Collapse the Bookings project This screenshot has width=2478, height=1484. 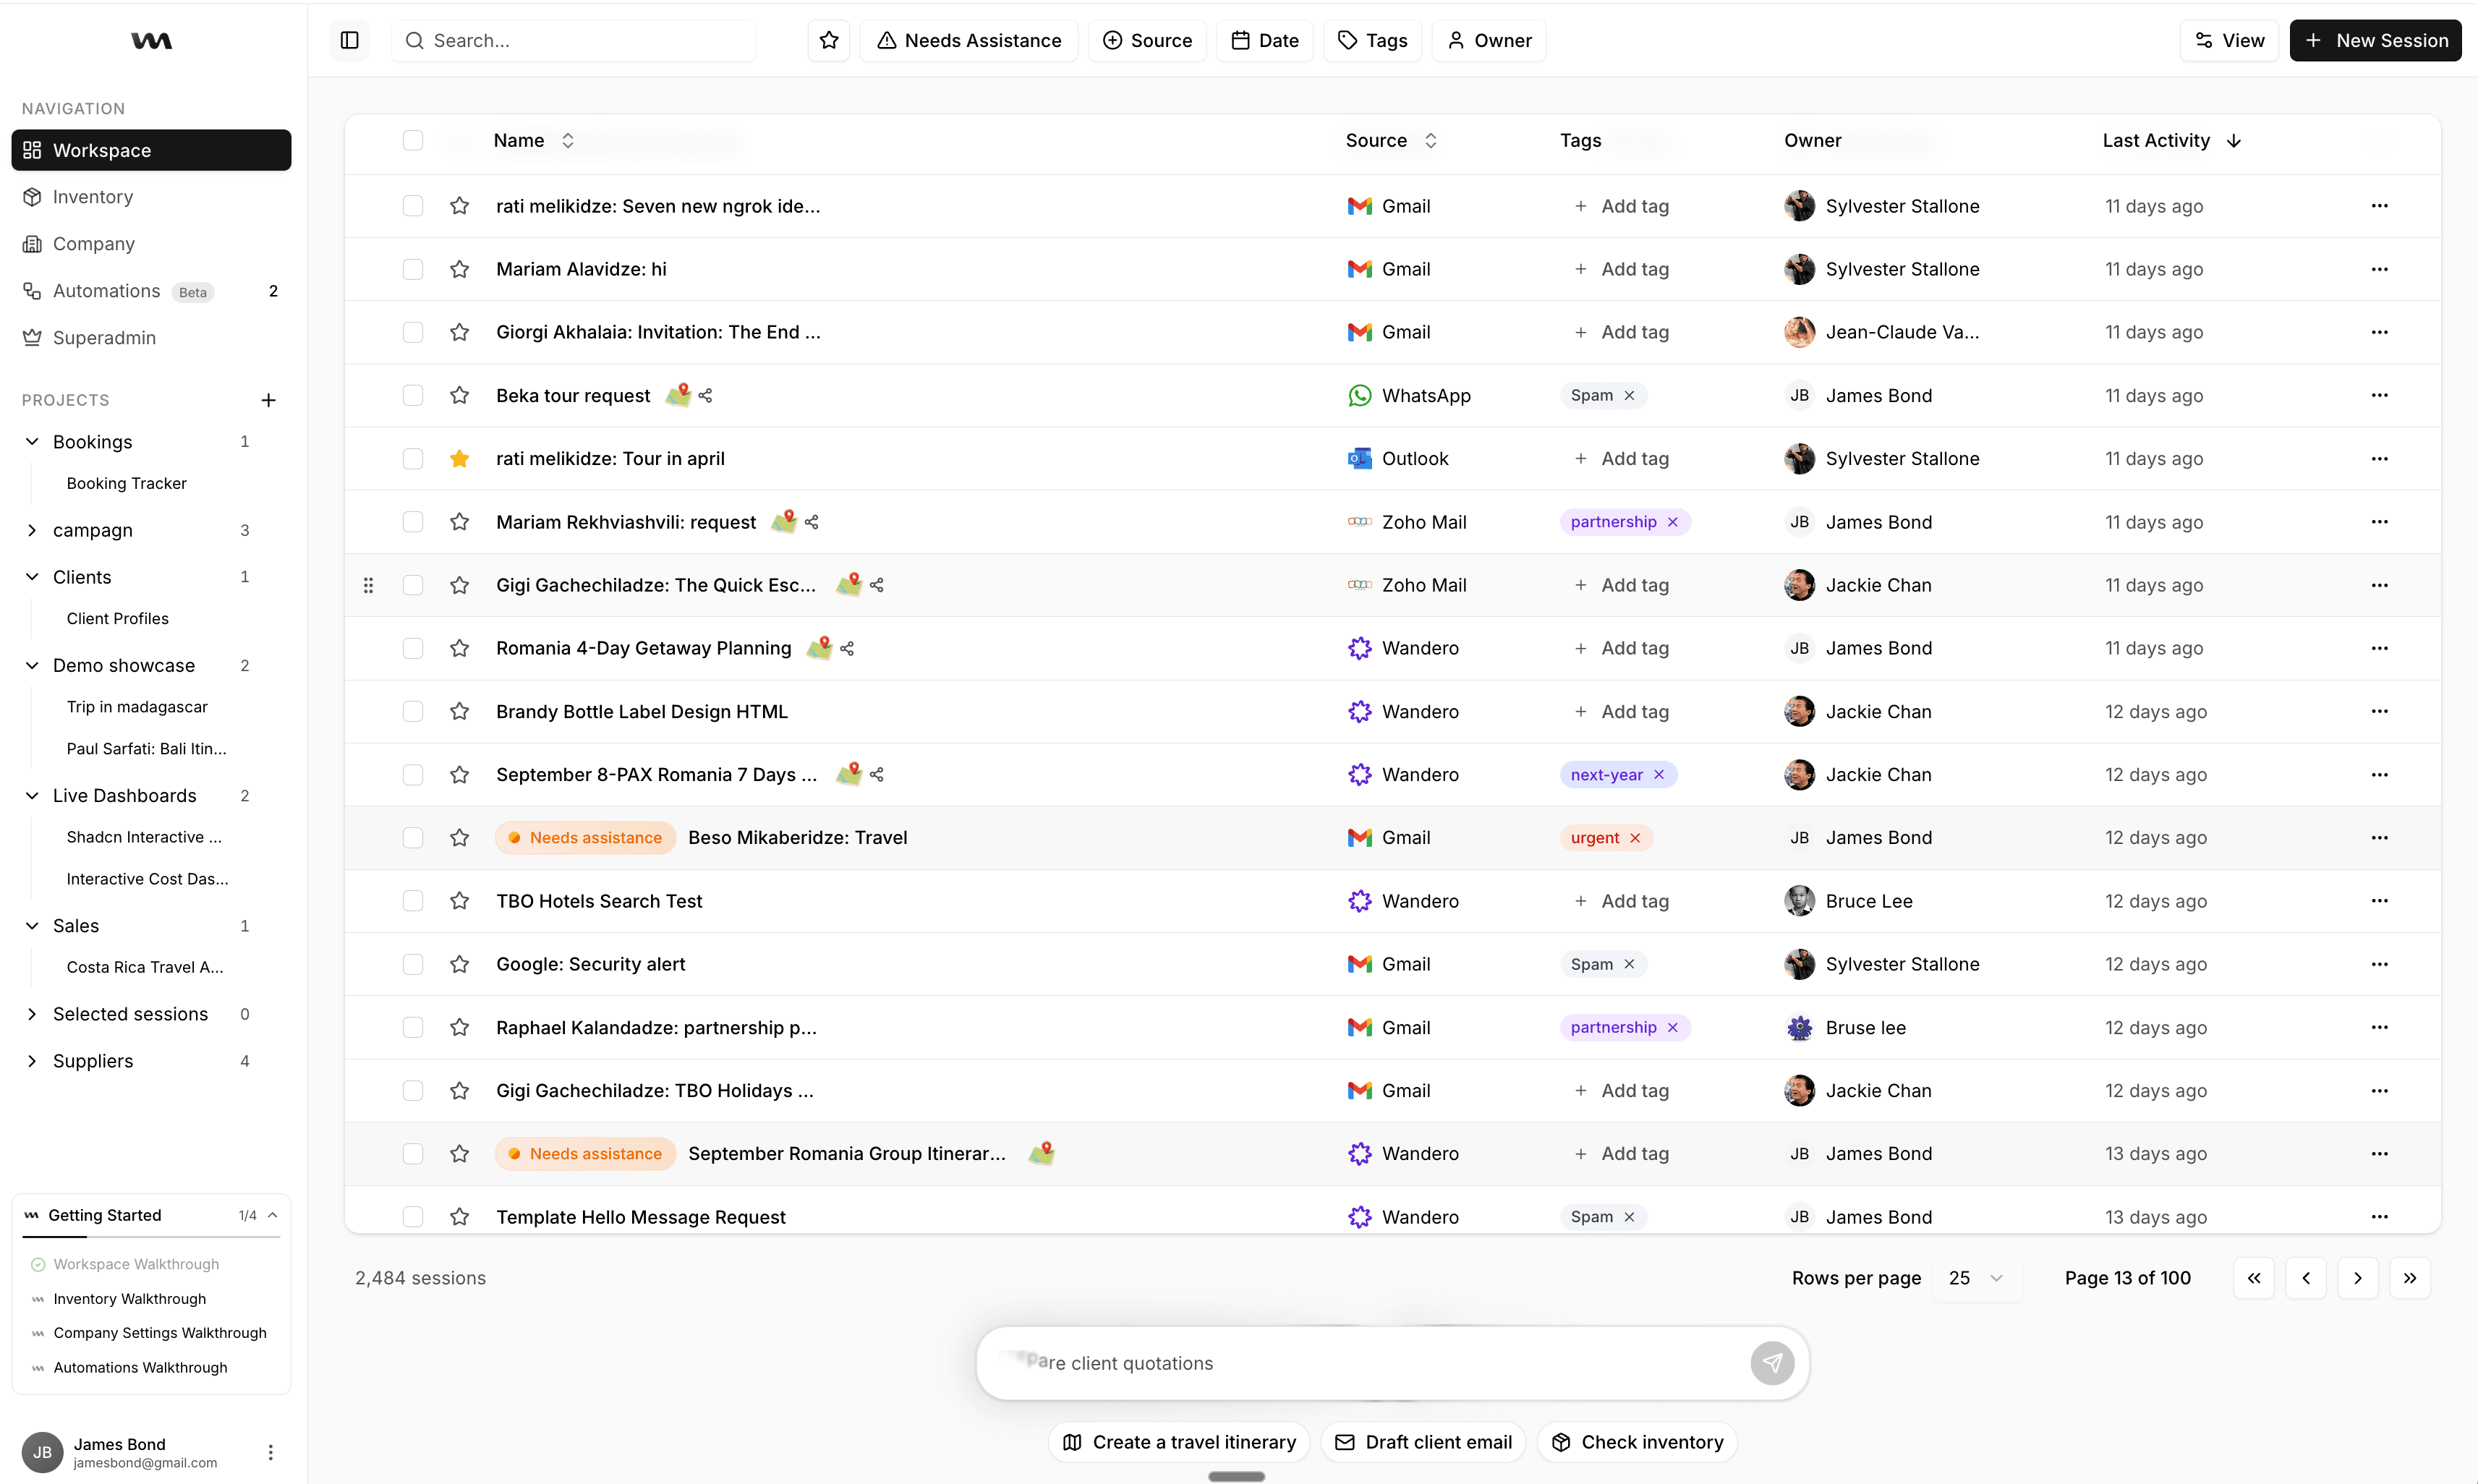pos(32,441)
